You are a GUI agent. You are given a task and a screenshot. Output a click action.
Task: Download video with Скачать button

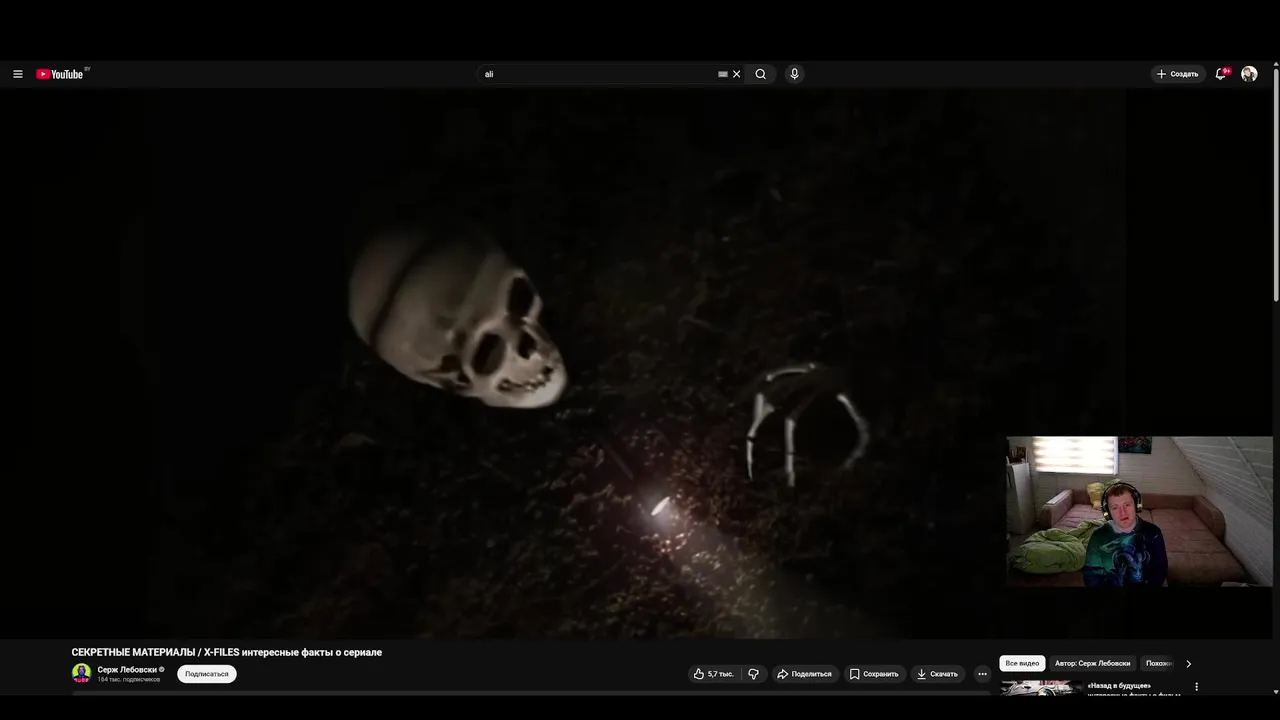[938, 674]
